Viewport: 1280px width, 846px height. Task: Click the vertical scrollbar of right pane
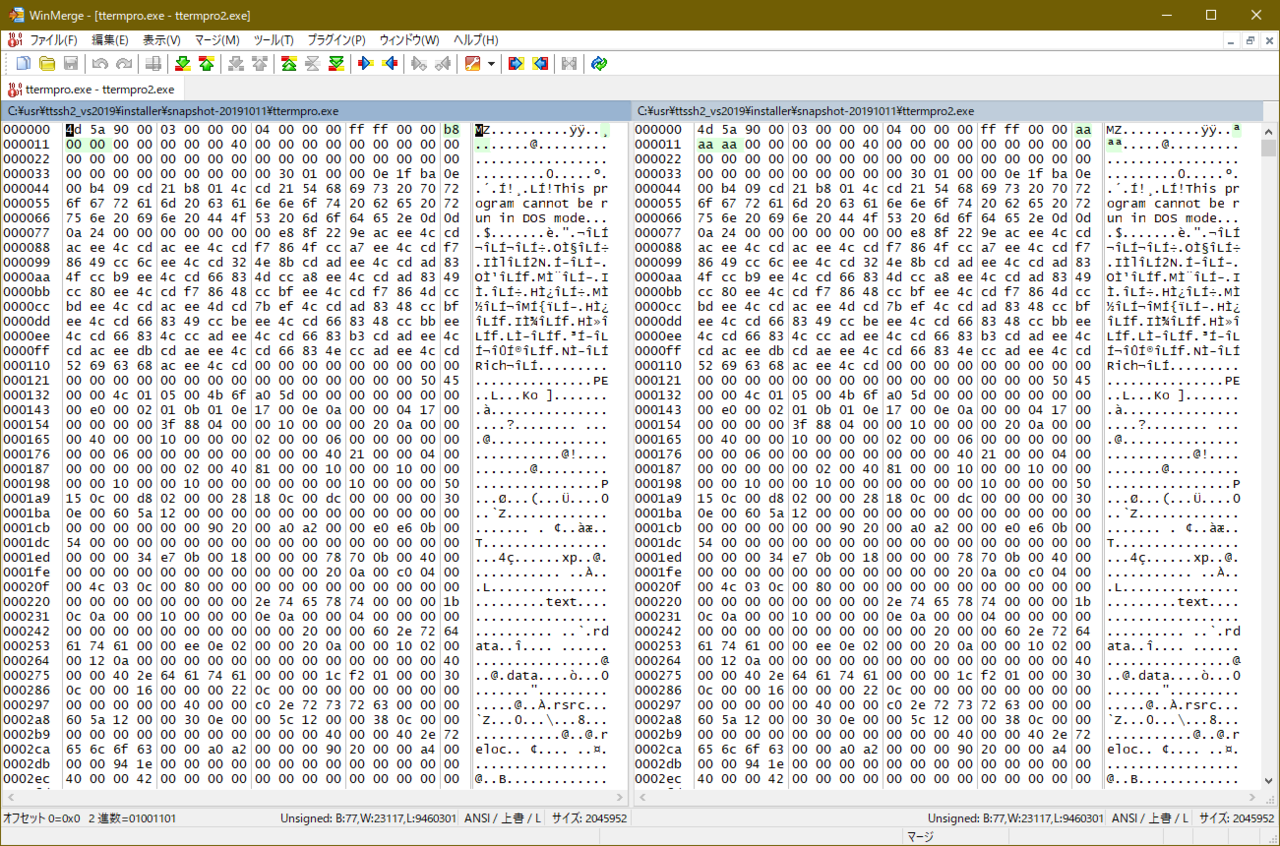(x=1269, y=456)
